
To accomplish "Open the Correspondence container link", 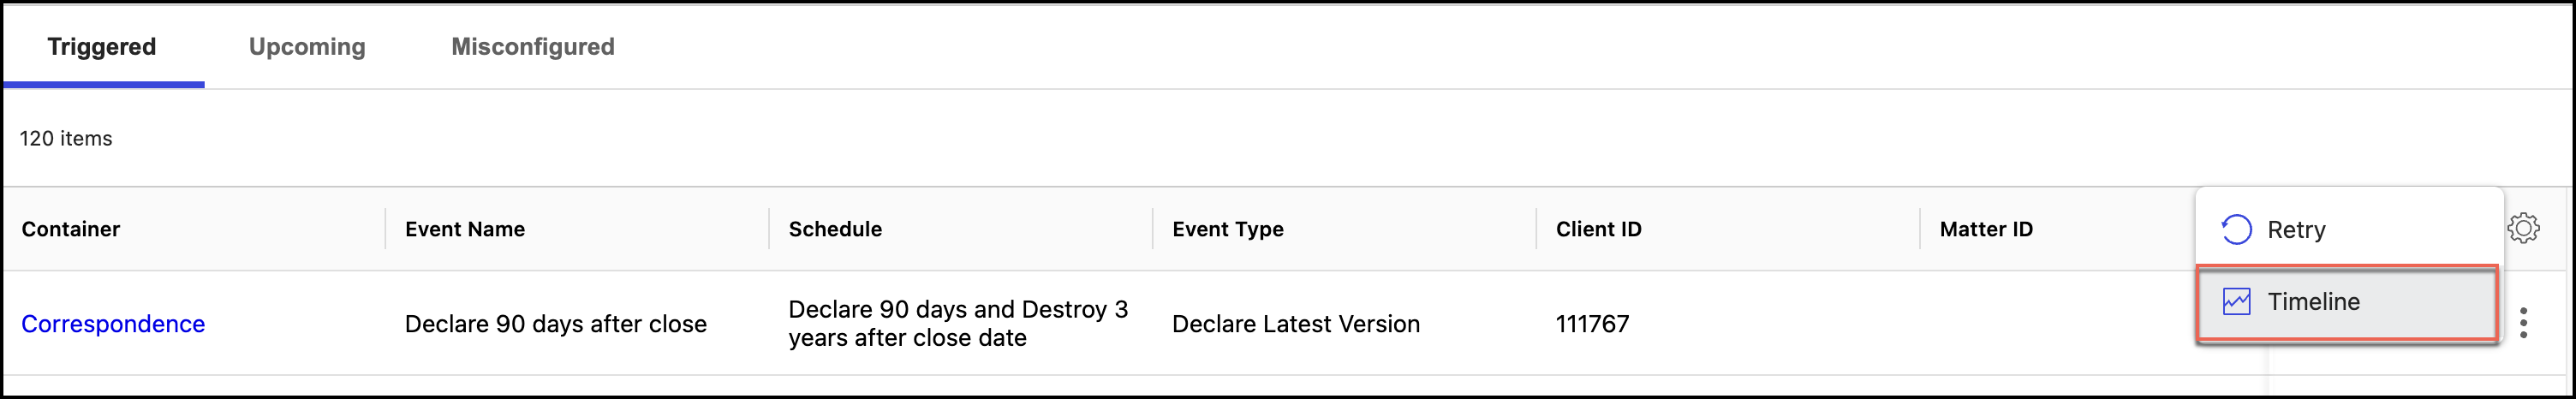I will pyautogui.click(x=113, y=324).
